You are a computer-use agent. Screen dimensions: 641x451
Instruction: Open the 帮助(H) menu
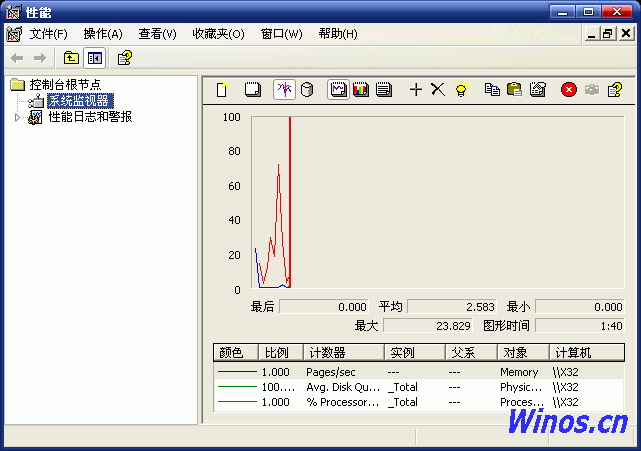coord(338,34)
